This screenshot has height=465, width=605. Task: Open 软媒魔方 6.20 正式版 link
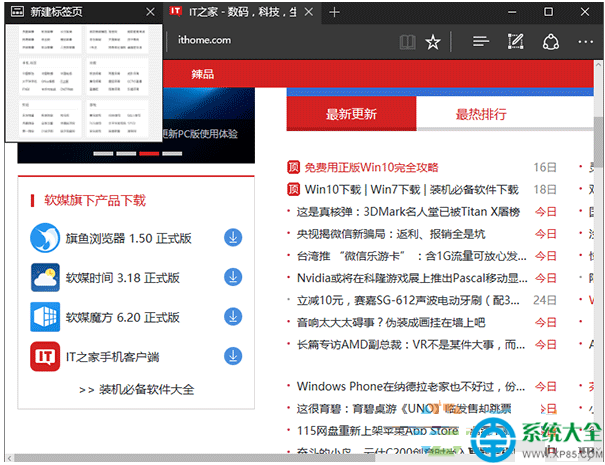coord(123,318)
